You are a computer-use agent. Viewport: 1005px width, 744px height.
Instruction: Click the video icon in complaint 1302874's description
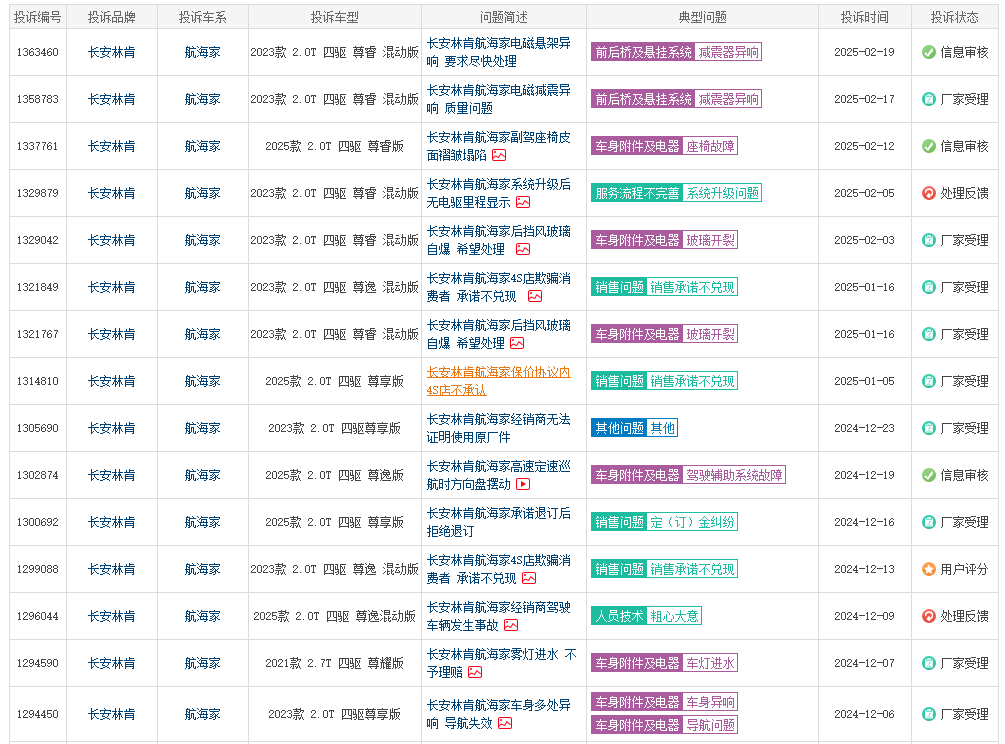pos(523,484)
